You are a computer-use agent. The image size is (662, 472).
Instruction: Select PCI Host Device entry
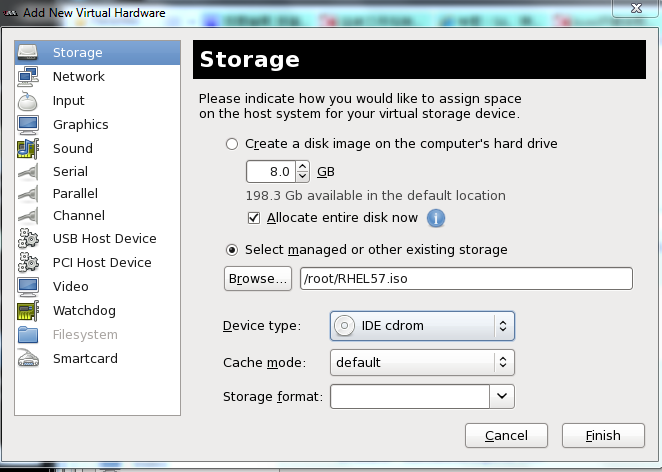[98, 262]
